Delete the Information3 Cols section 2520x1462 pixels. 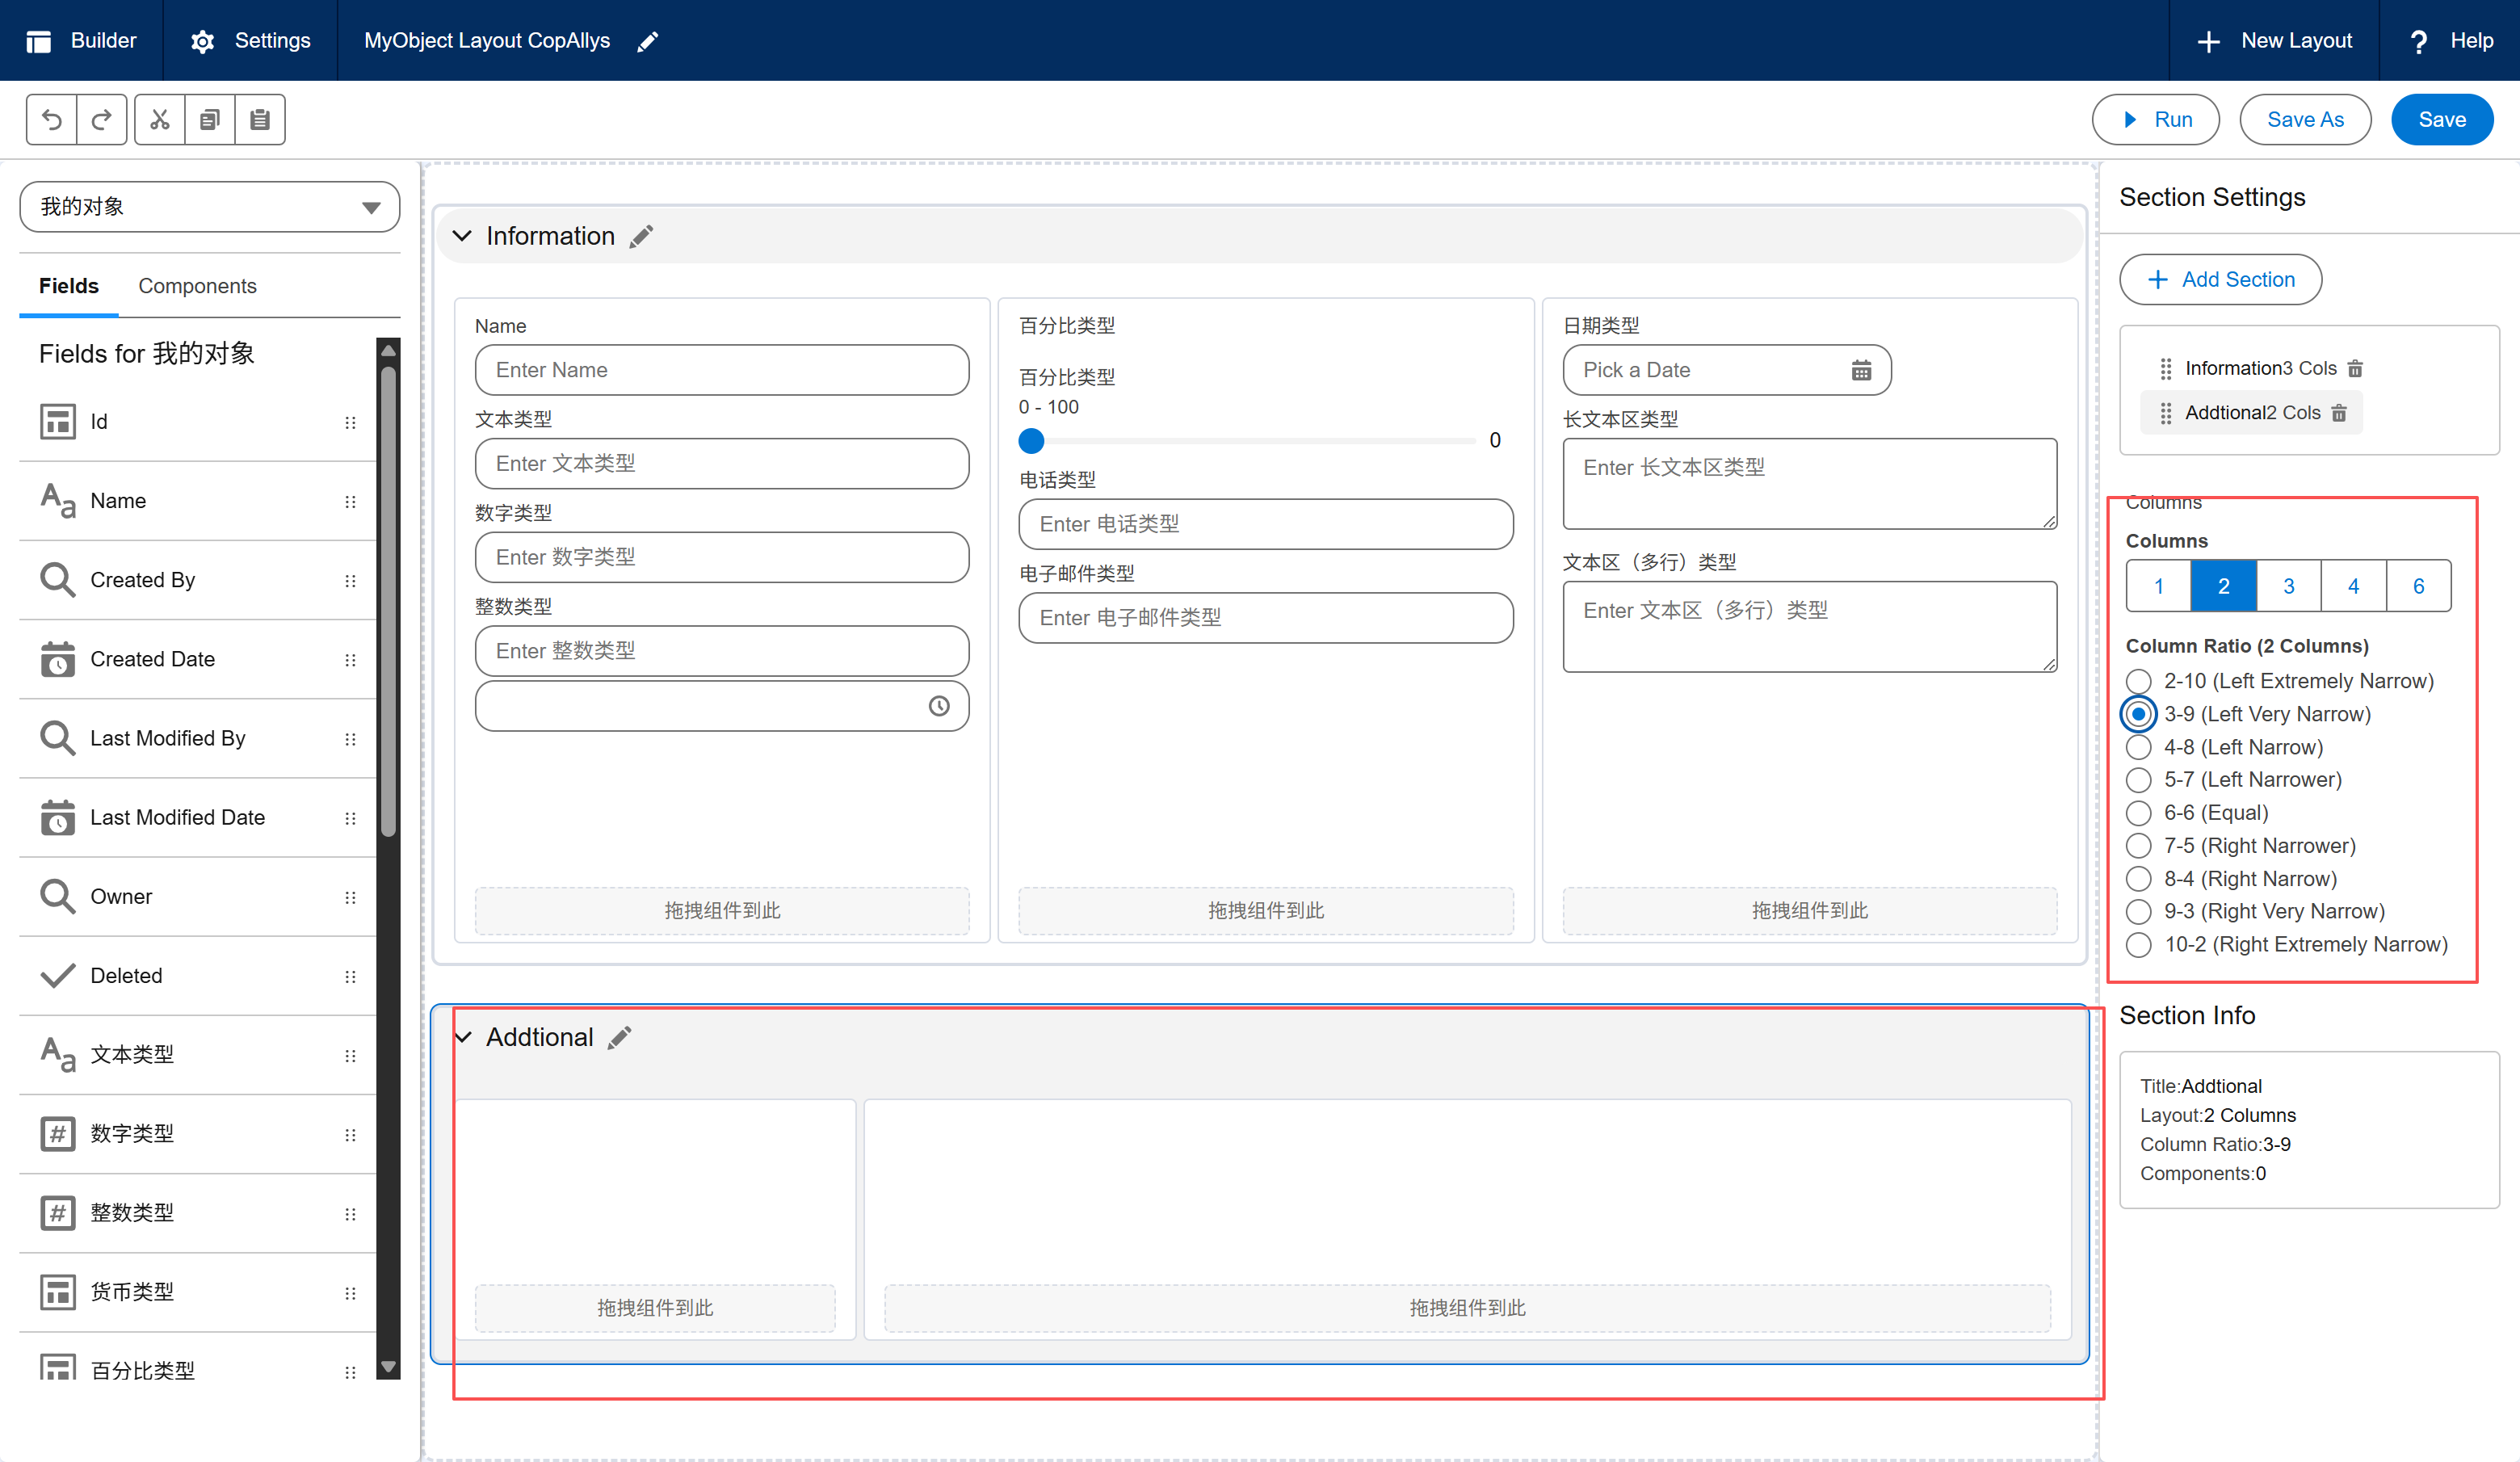pyautogui.click(x=2355, y=369)
